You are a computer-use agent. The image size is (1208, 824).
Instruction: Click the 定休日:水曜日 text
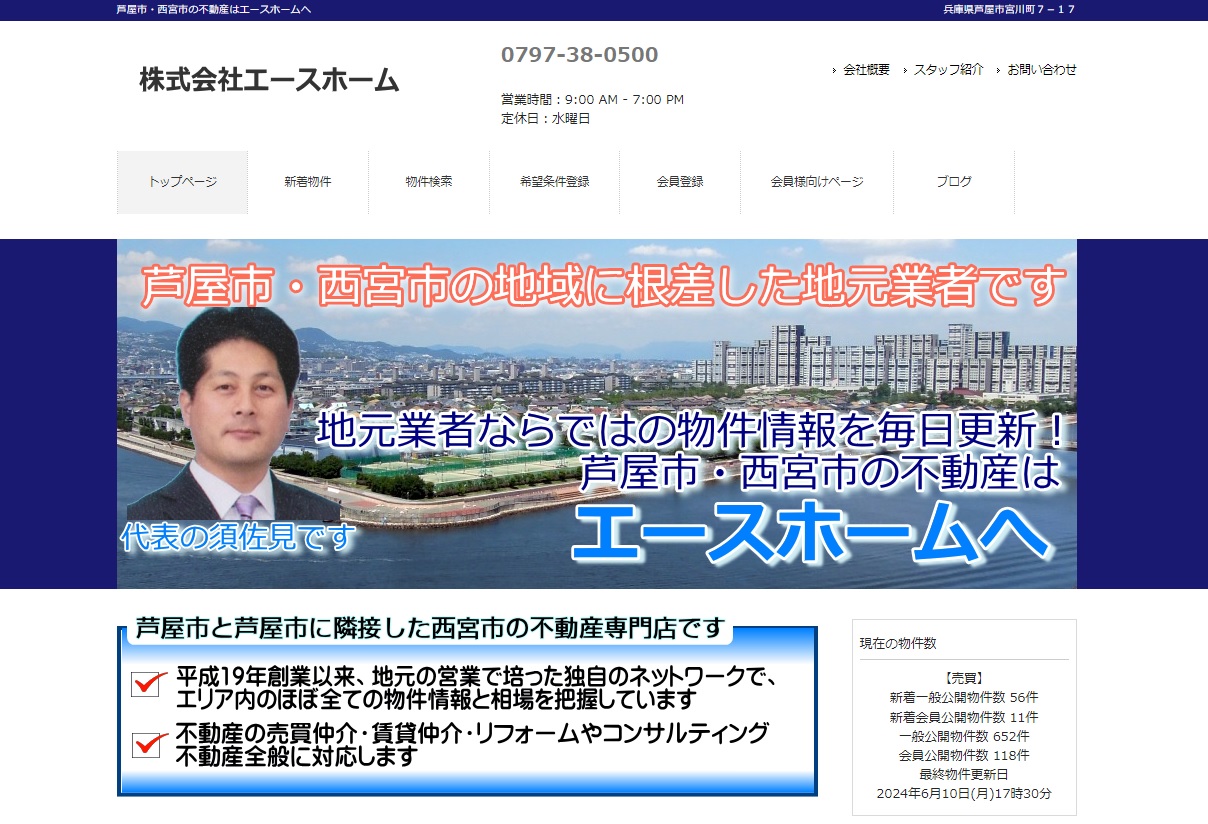[x=546, y=119]
